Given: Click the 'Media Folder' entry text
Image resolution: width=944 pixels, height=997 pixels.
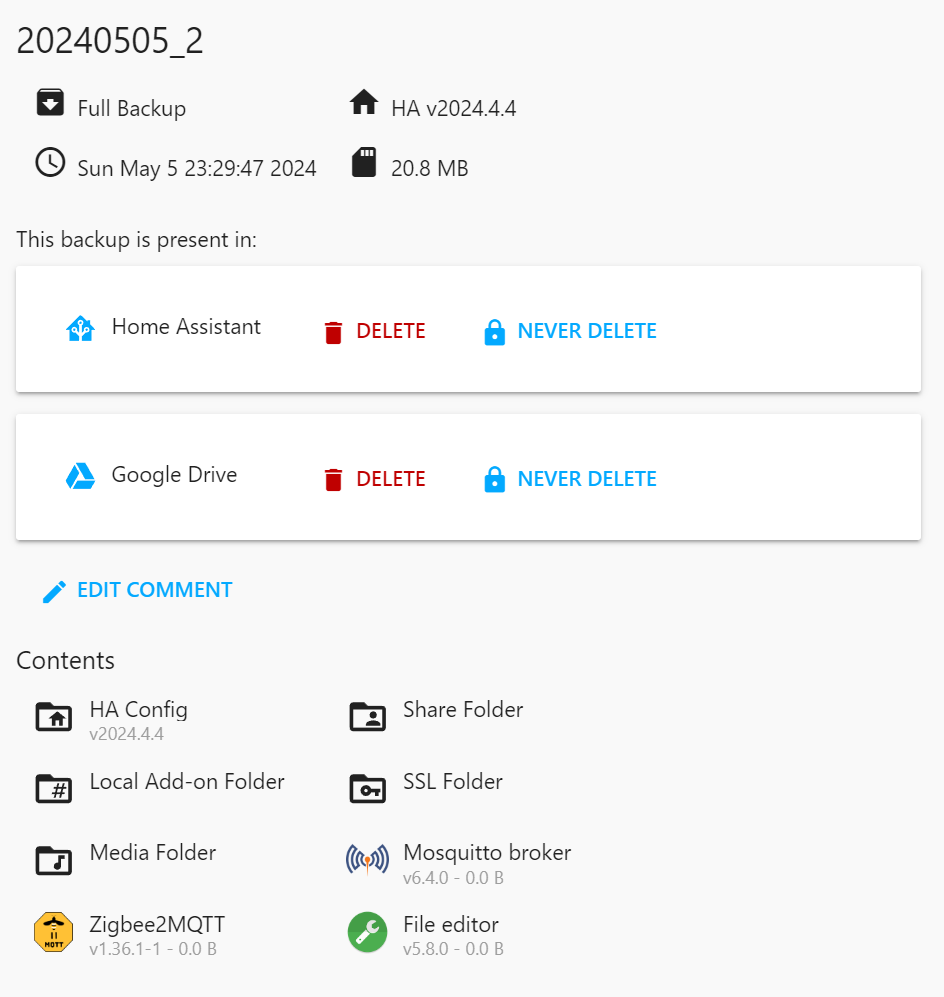Looking at the screenshot, I should pyautogui.click(x=153, y=853).
